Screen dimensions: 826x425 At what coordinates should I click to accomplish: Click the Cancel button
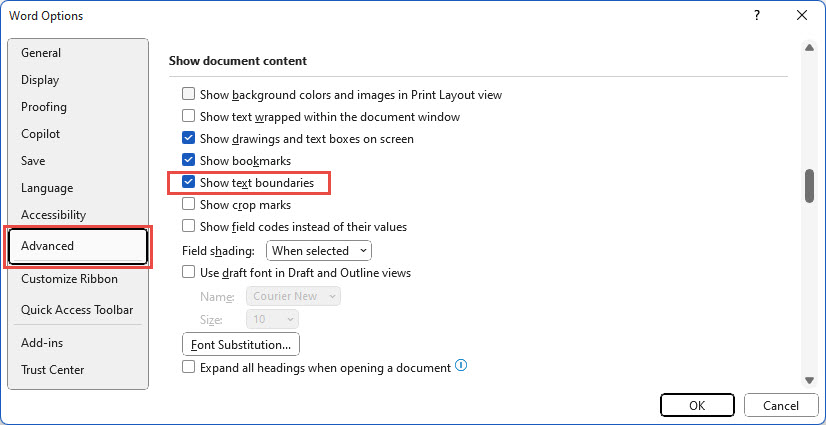[x=781, y=406]
